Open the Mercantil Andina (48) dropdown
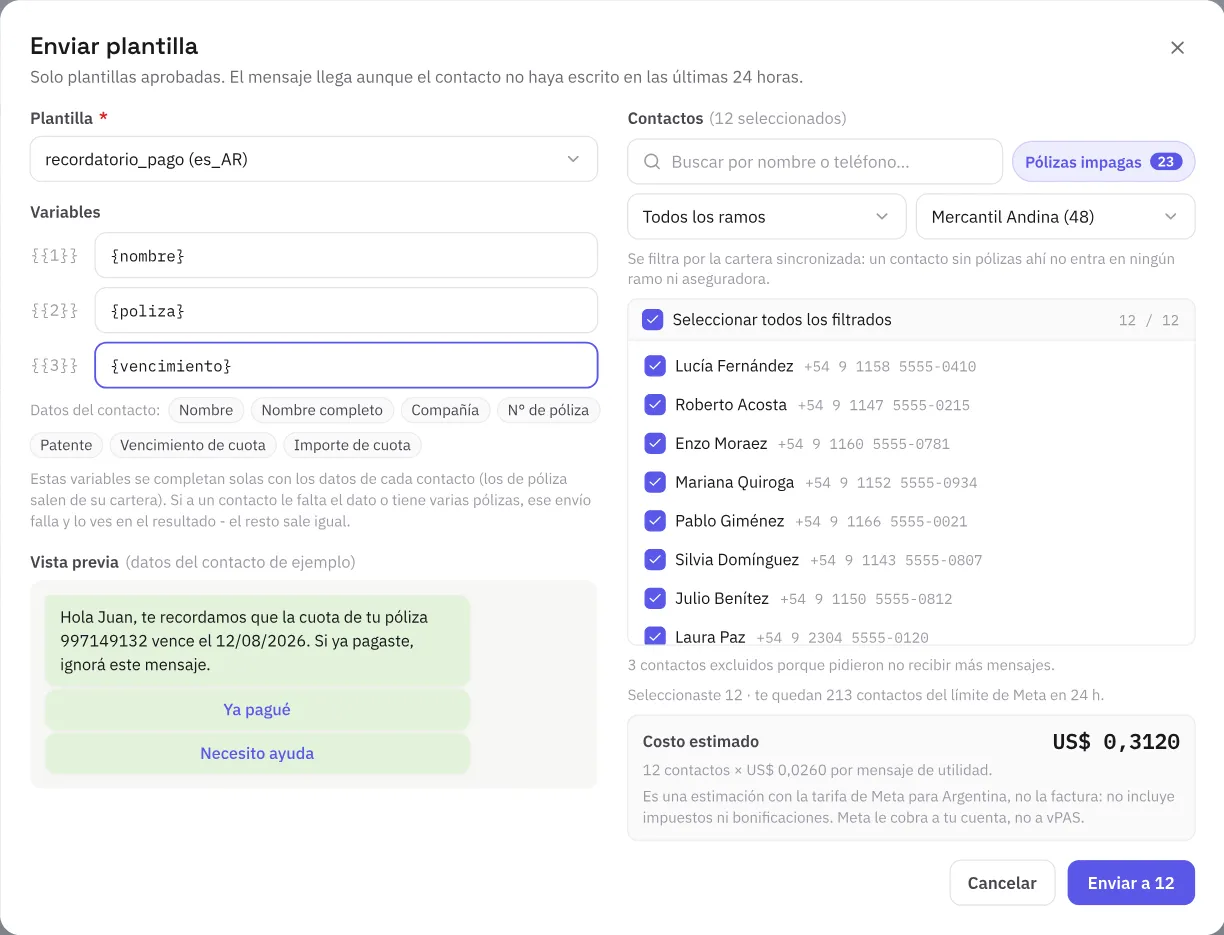This screenshot has height=935, width=1224. click(x=1055, y=217)
